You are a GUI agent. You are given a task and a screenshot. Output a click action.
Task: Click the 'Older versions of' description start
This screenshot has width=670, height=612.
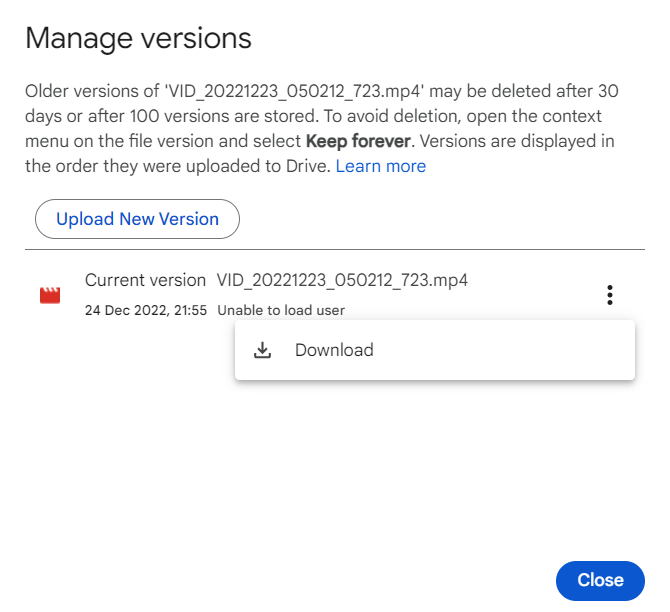click(90, 91)
